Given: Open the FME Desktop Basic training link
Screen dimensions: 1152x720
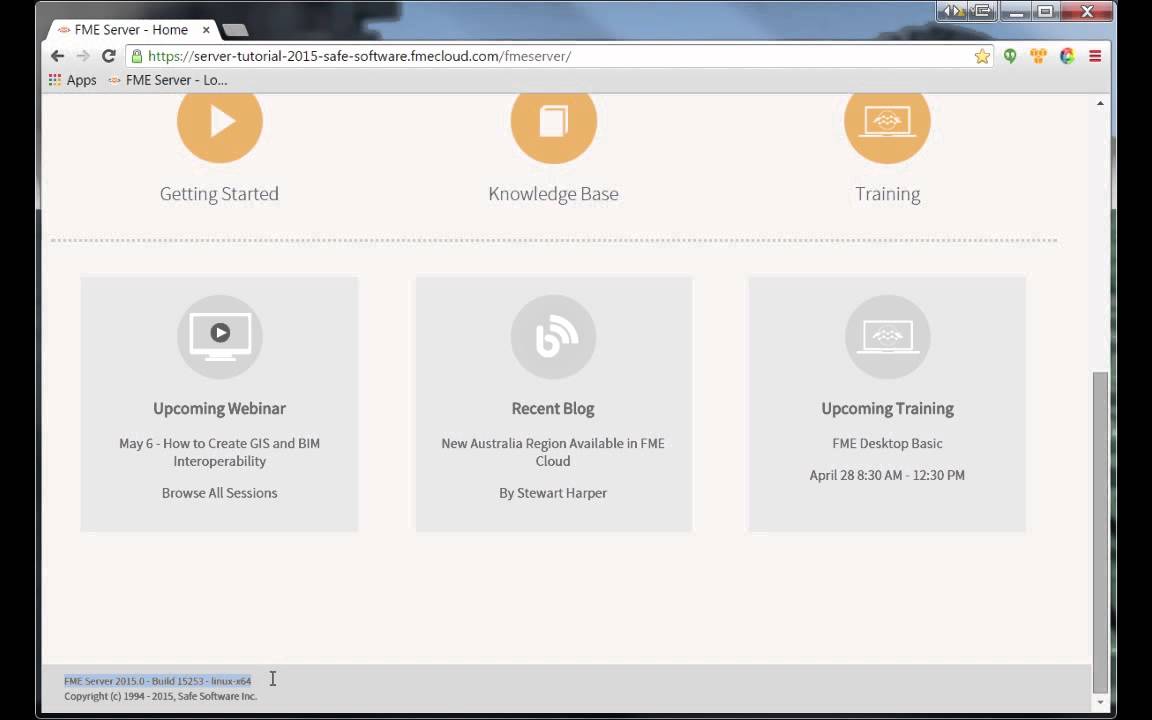Looking at the screenshot, I should pyautogui.click(x=887, y=443).
